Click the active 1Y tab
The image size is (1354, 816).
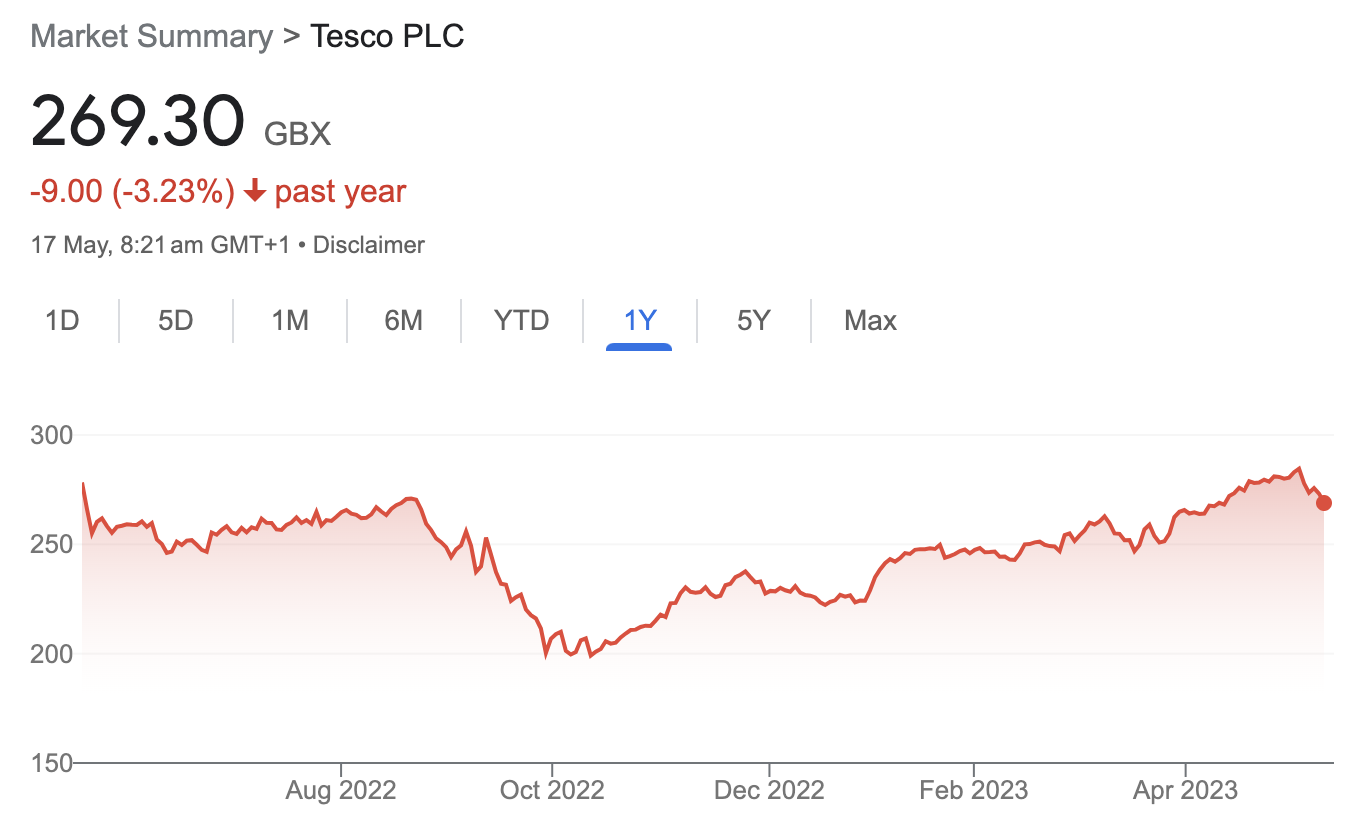(639, 321)
